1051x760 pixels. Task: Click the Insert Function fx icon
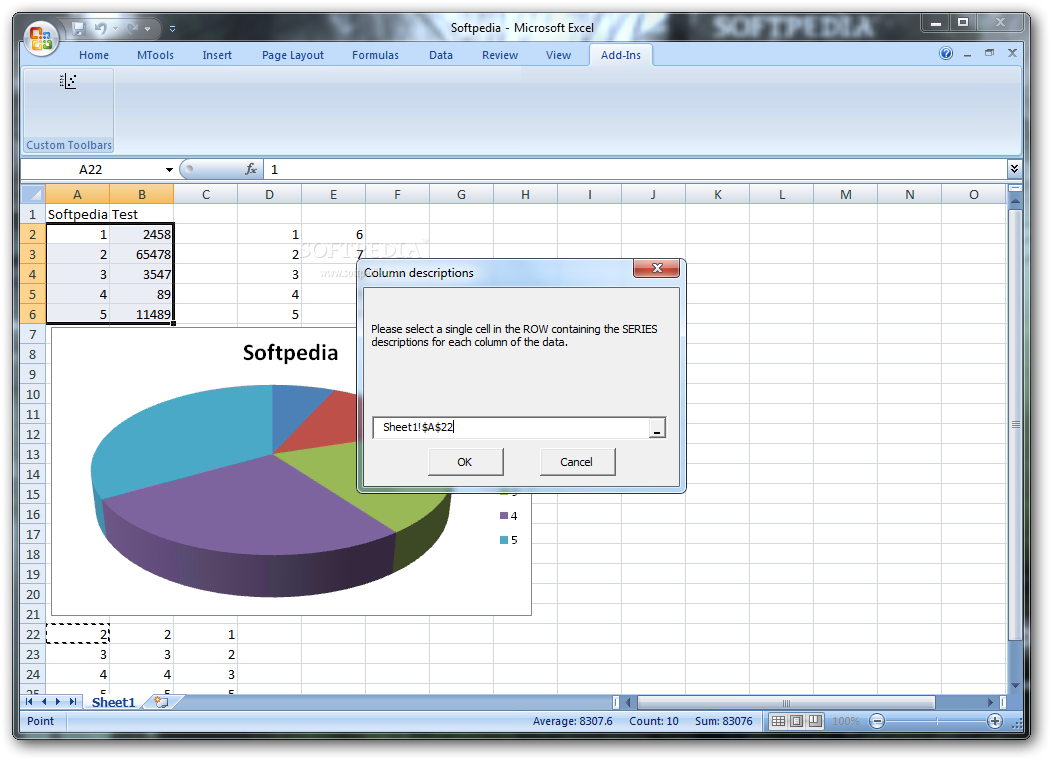click(x=251, y=170)
